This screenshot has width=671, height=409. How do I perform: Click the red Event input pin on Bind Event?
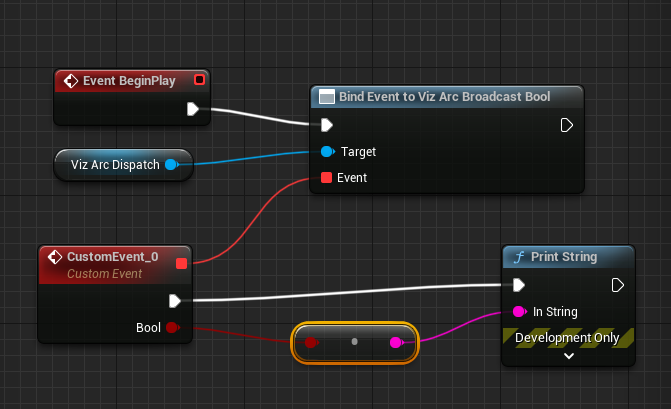pyautogui.click(x=326, y=178)
